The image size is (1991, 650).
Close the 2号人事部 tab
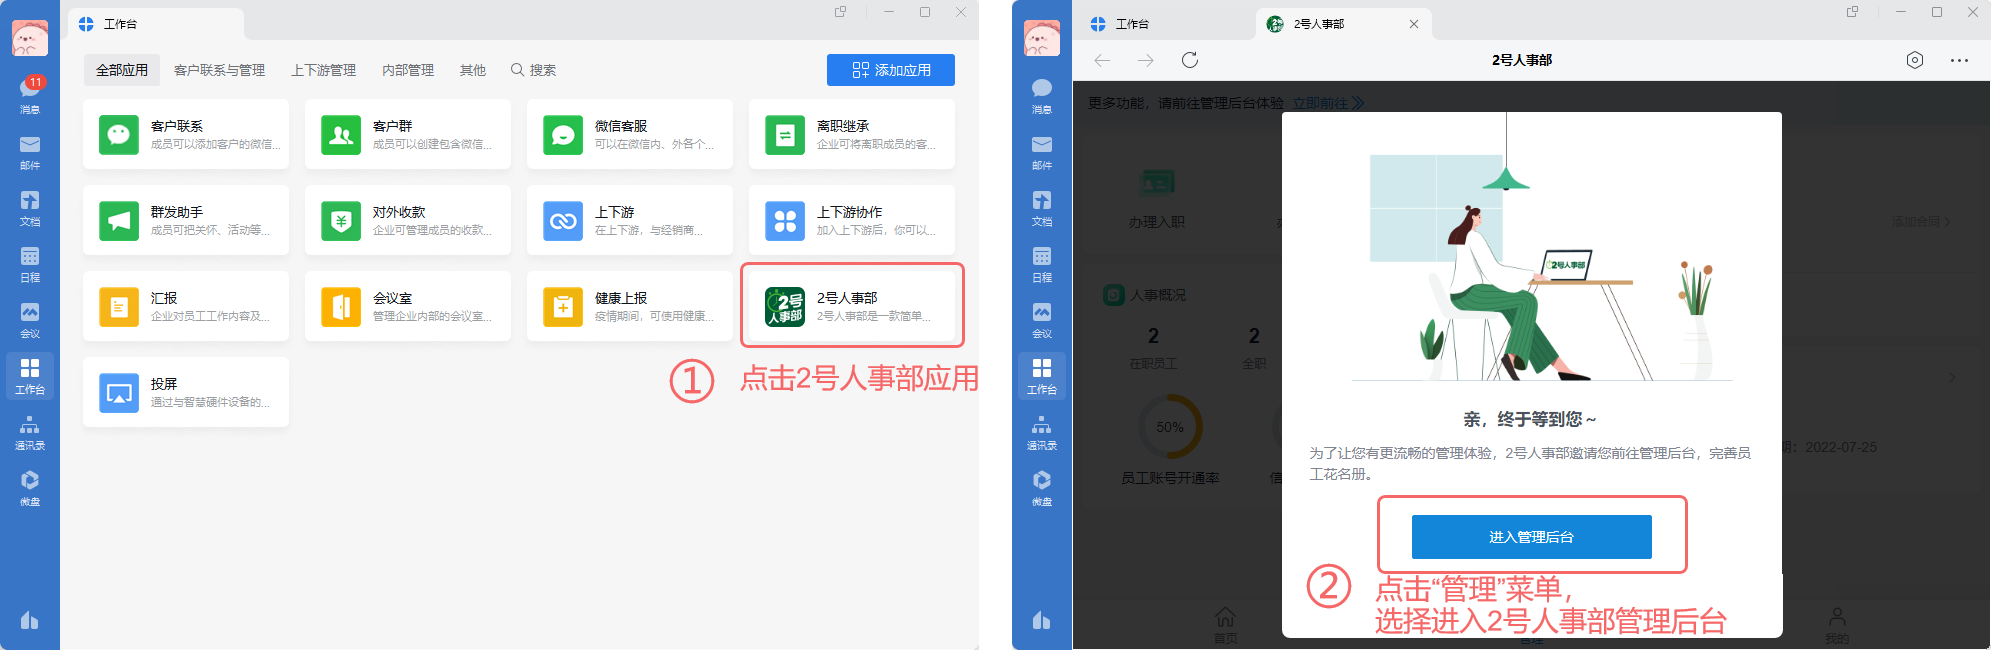point(1414,24)
